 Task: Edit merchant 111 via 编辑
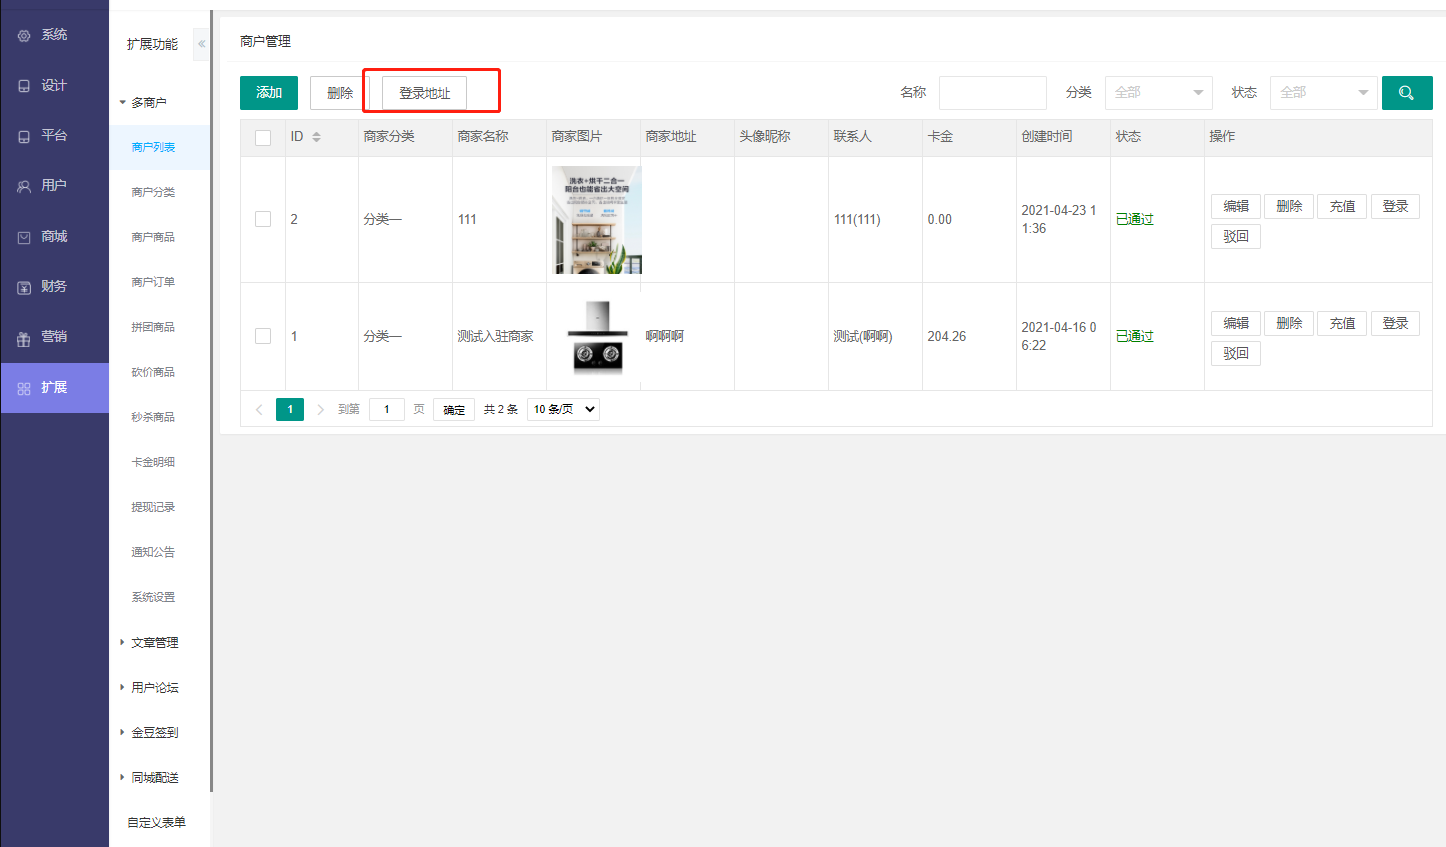(x=1236, y=206)
